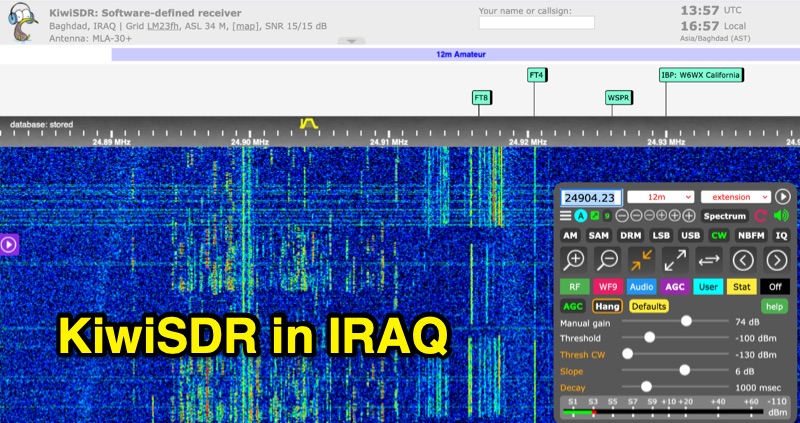Screen dimensions: 800x423
Task: Click the green help button
Action: click(x=774, y=306)
